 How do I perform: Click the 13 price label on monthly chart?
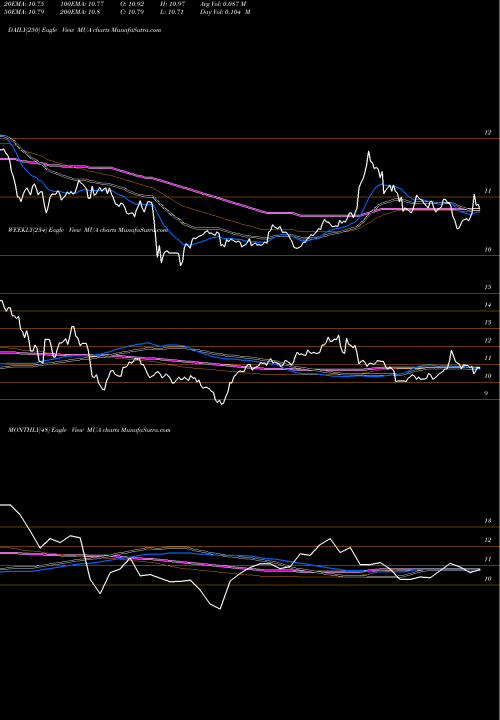488,521
